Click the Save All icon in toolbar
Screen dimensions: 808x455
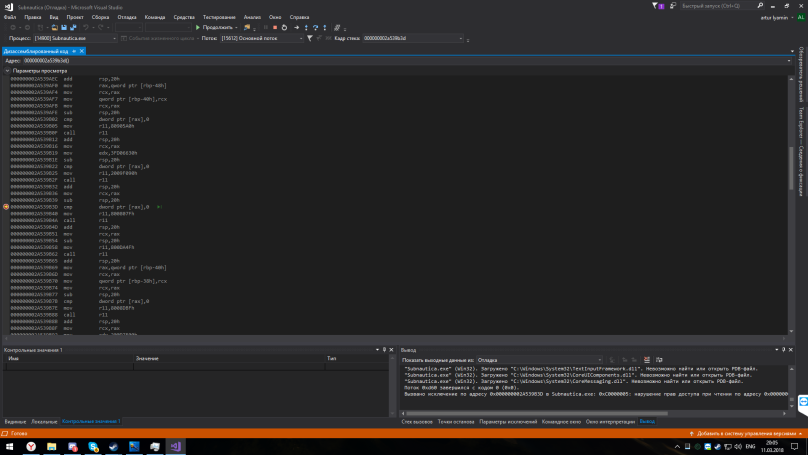[73, 27]
